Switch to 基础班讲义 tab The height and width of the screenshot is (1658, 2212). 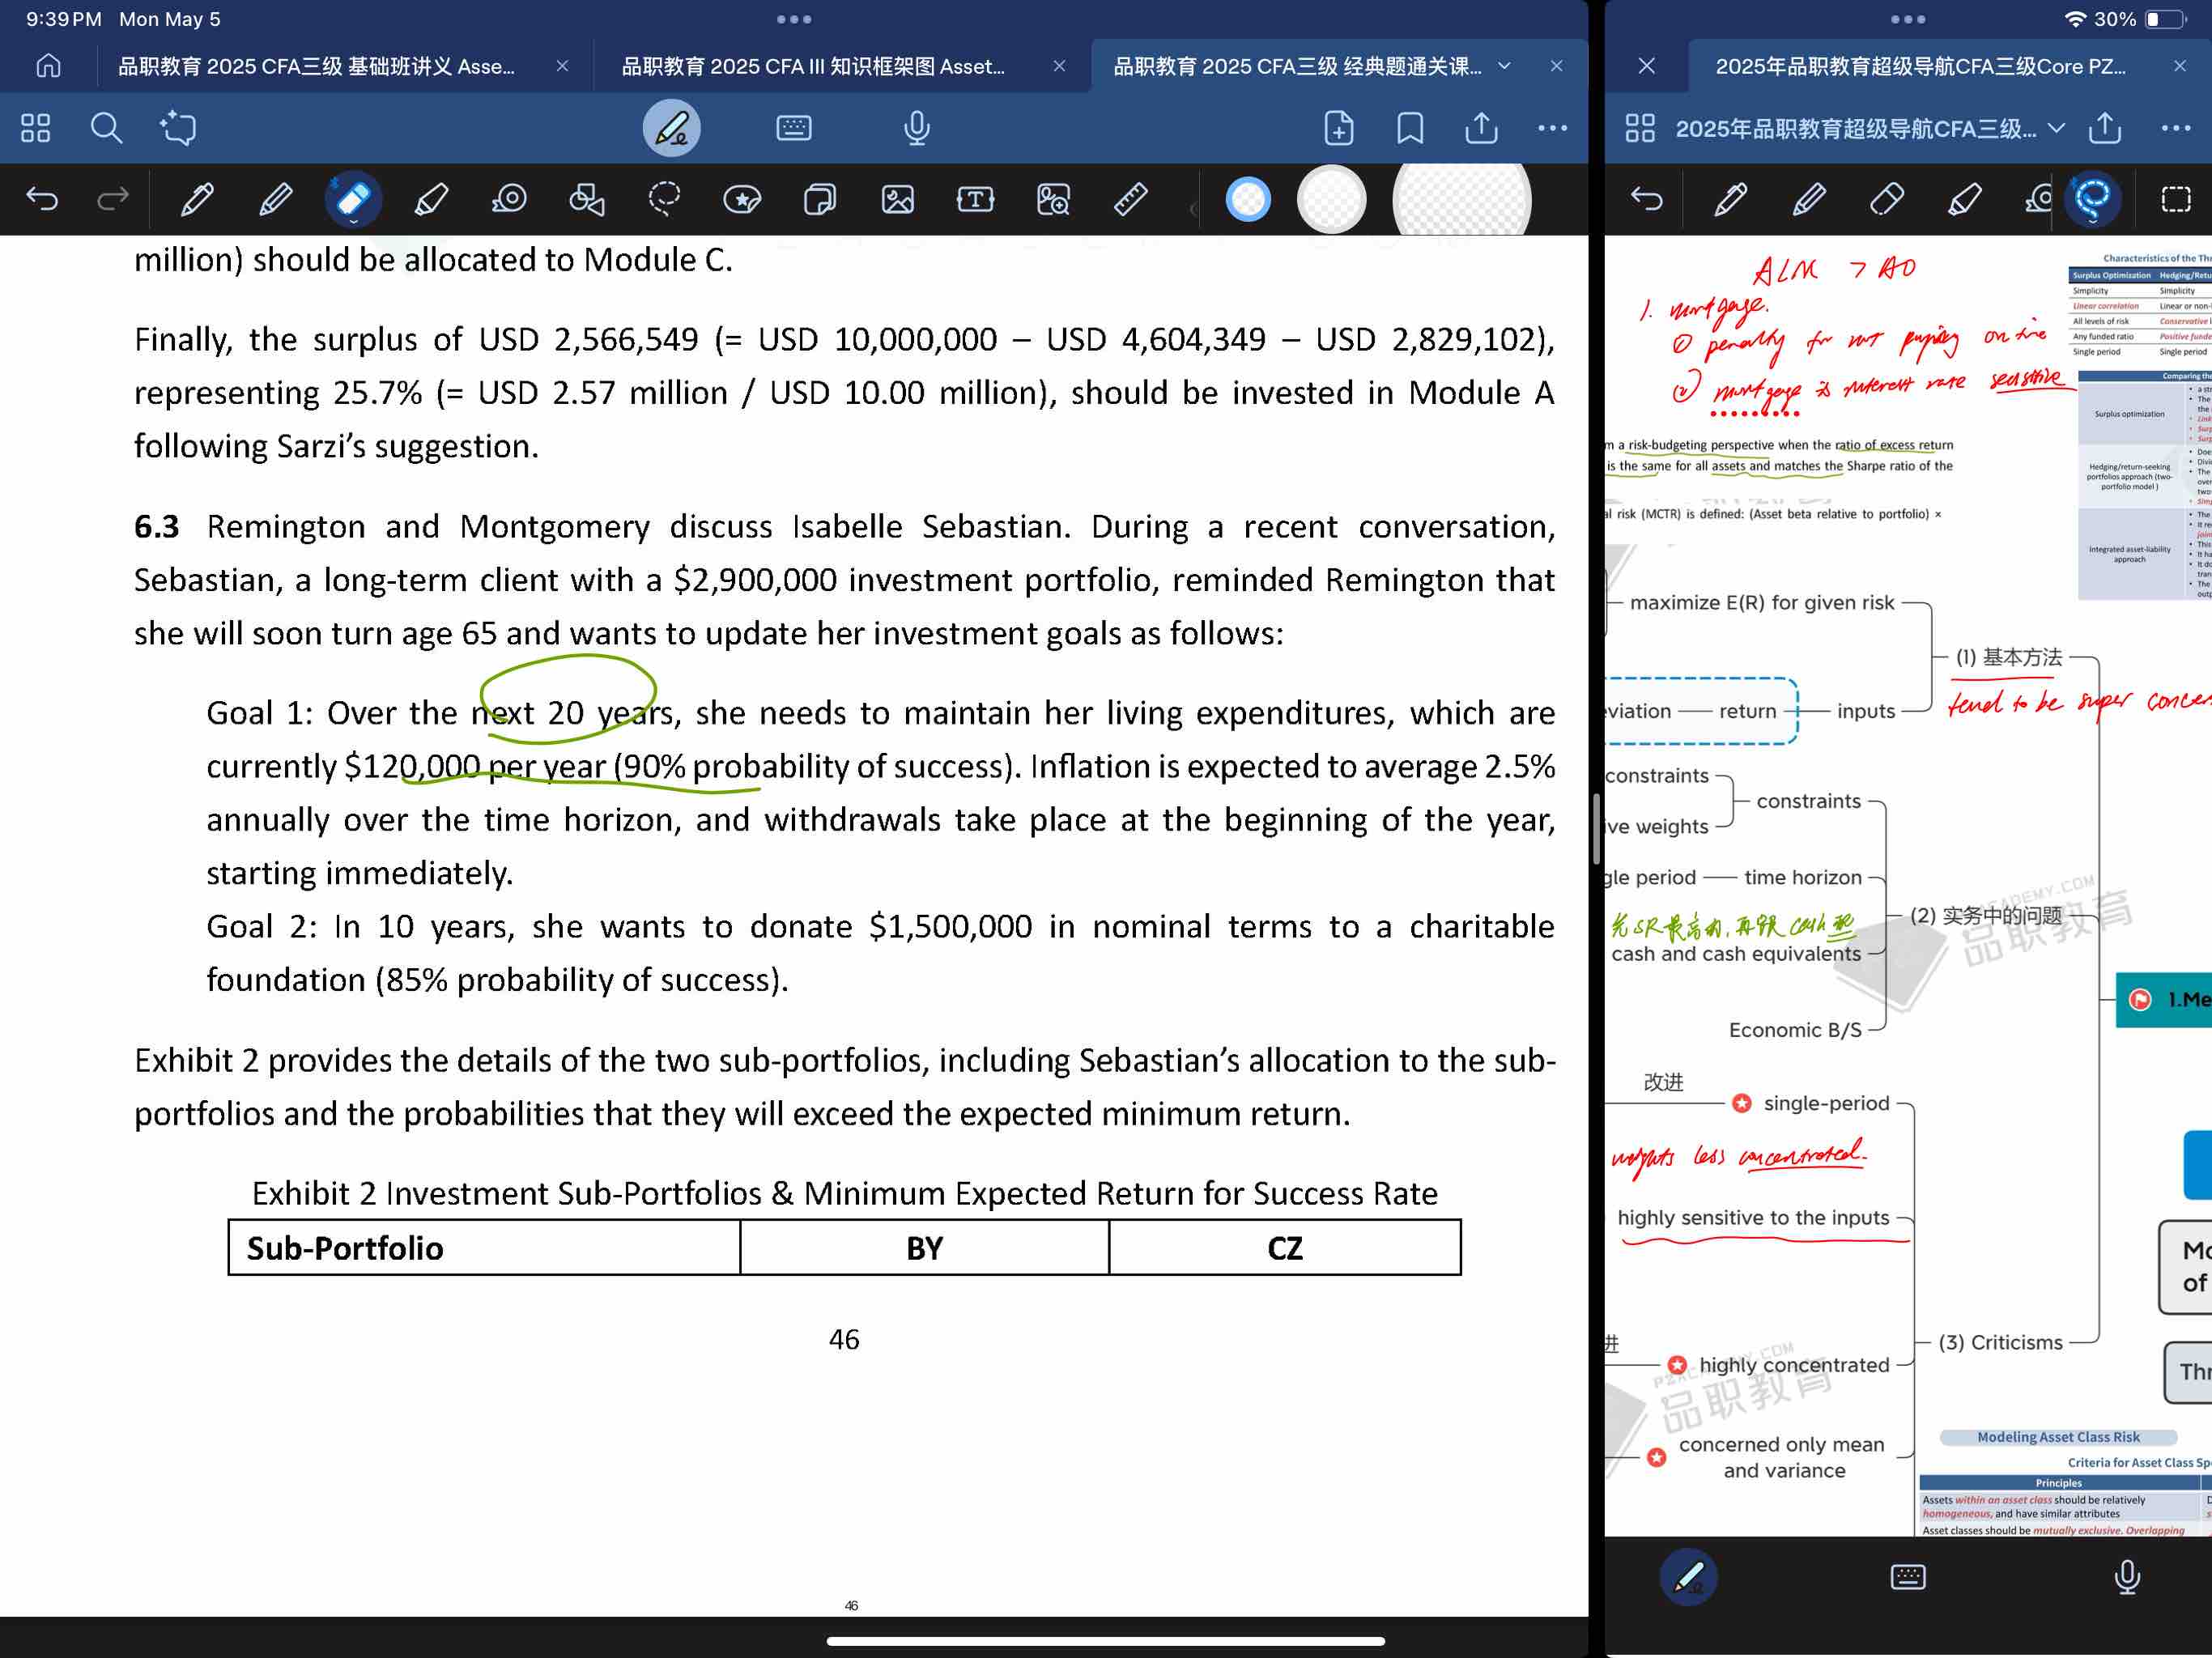point(316,66)
